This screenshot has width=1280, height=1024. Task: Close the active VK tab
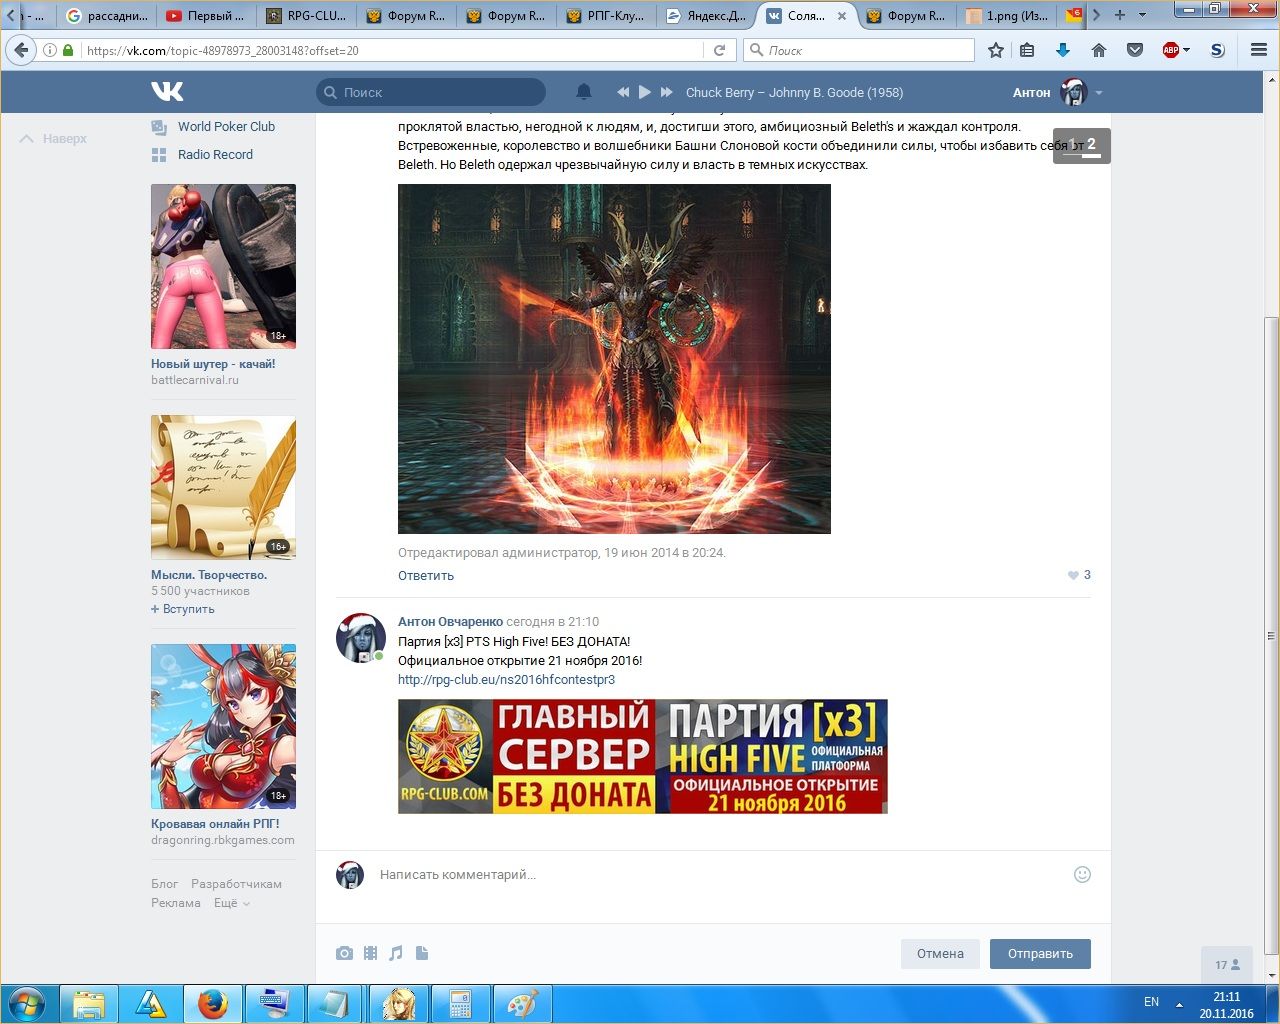click(x=842, y=16)
